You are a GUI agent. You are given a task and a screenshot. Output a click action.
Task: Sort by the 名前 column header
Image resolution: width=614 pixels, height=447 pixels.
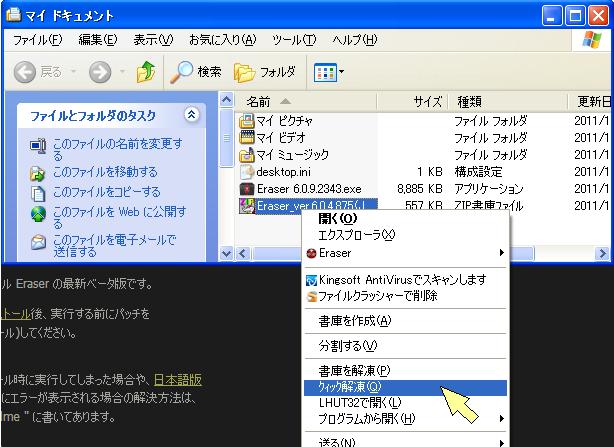(305, 102)
